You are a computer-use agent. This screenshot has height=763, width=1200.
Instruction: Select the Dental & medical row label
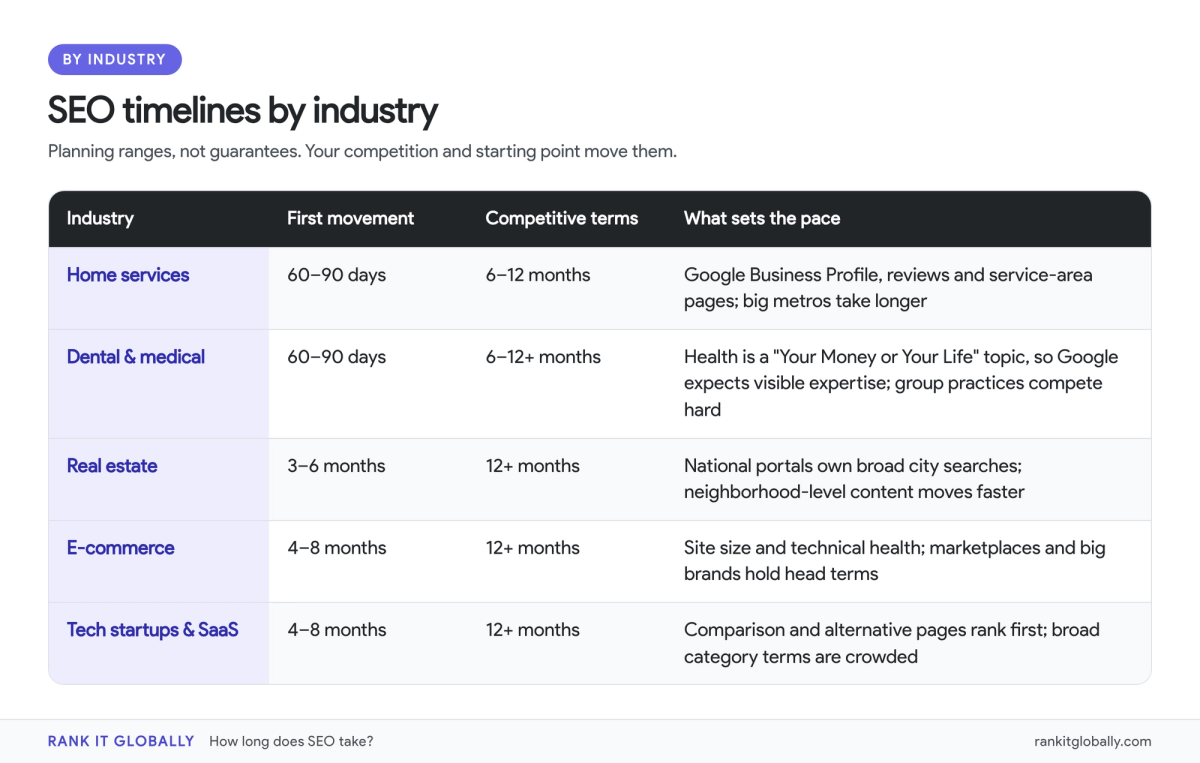(x=136, y=357)
